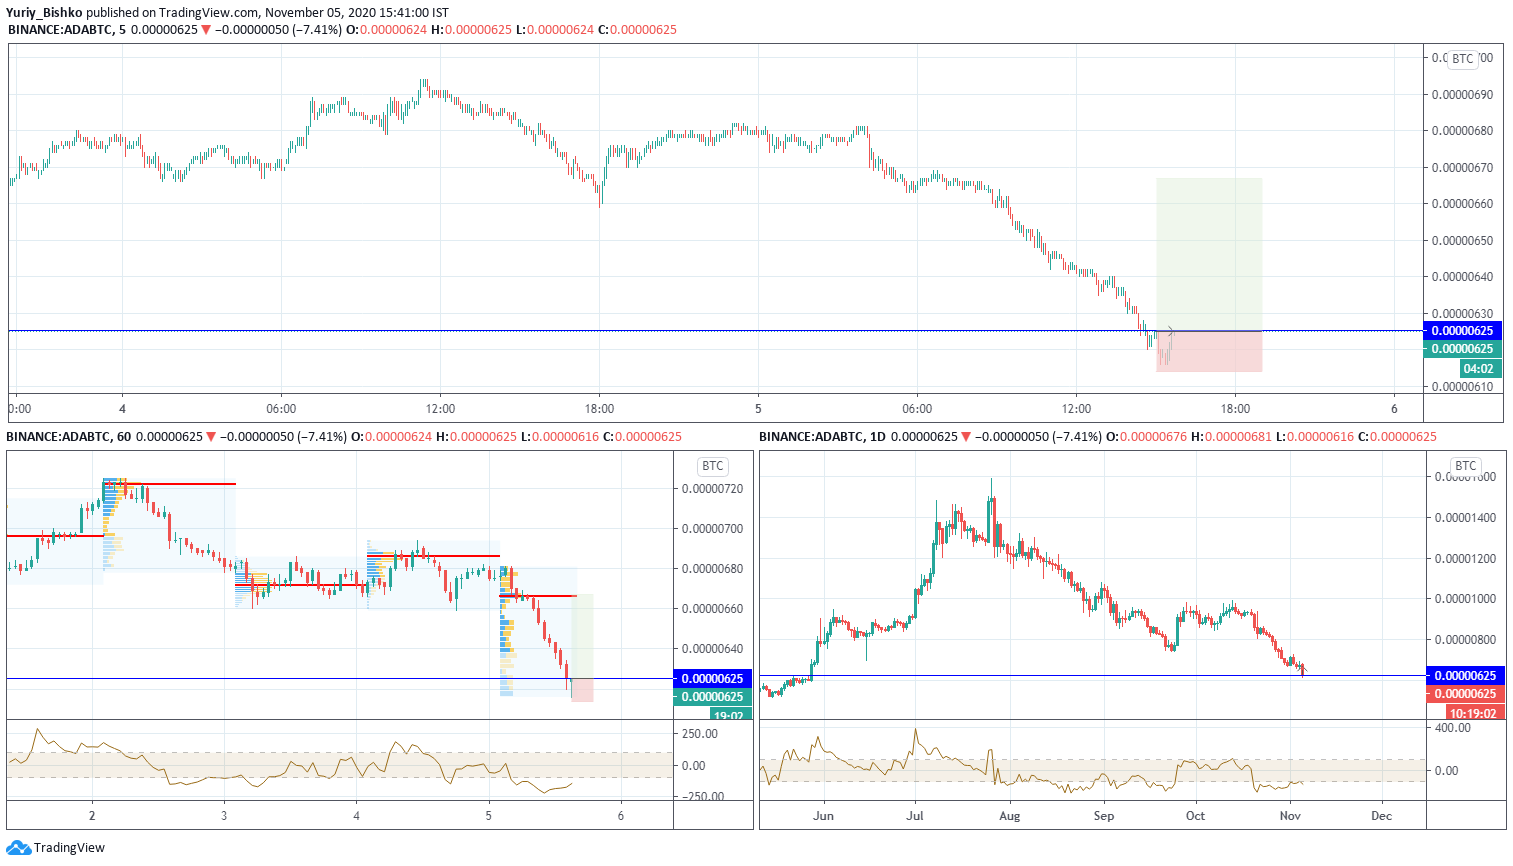The image size is (1513, 866).
Task: Select the green 0.00000625 last-price tag on 5-minute chart
Action: (x=1462, y=349)
